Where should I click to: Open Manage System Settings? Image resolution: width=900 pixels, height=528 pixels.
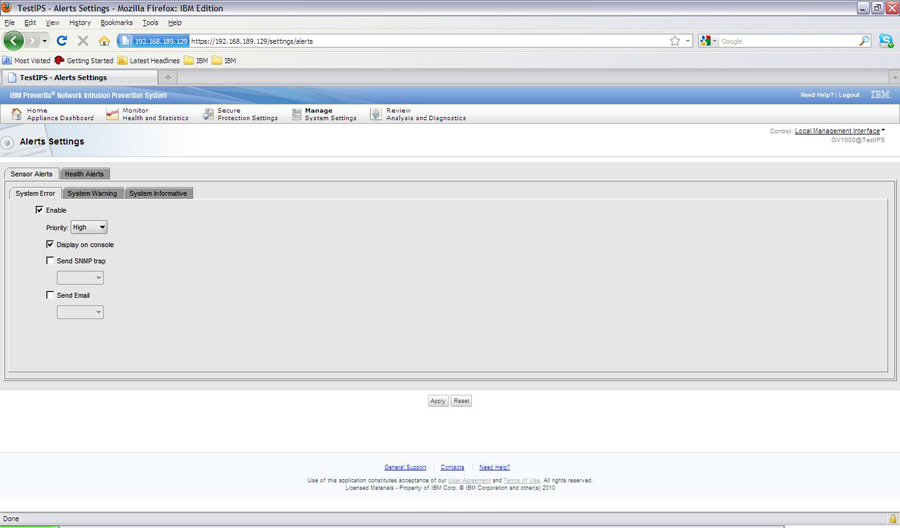[x=324, y=114]
